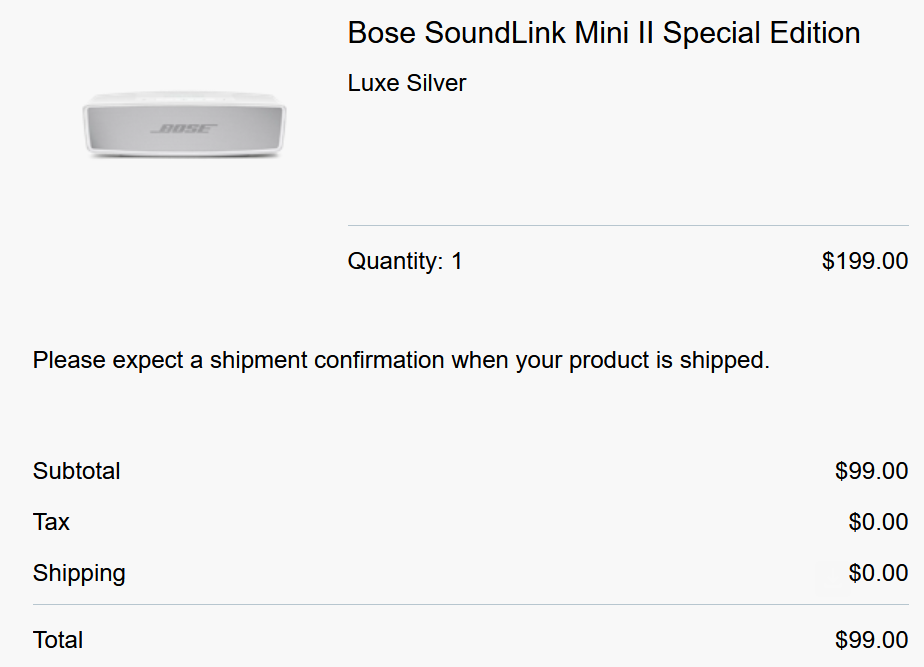Click the $99.00 total amount
The height and width of the screenshot is (667, 924).
[871, 640]
